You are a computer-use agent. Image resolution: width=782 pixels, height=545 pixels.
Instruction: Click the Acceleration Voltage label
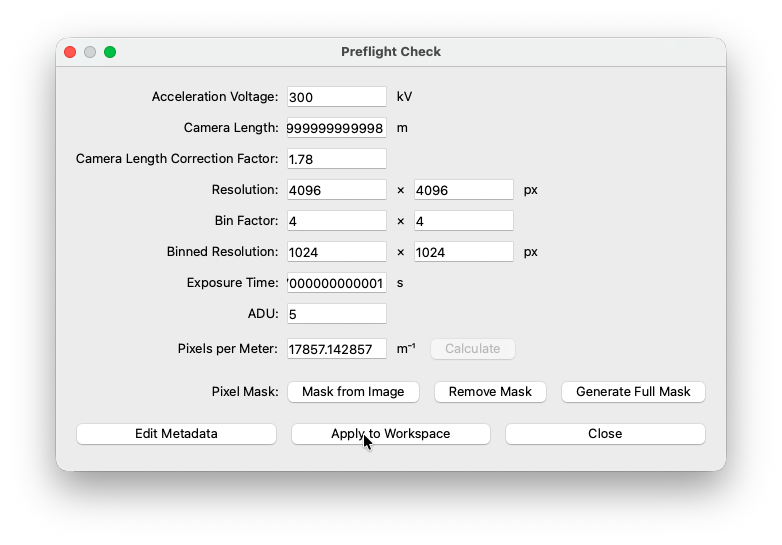coord(215,97)
